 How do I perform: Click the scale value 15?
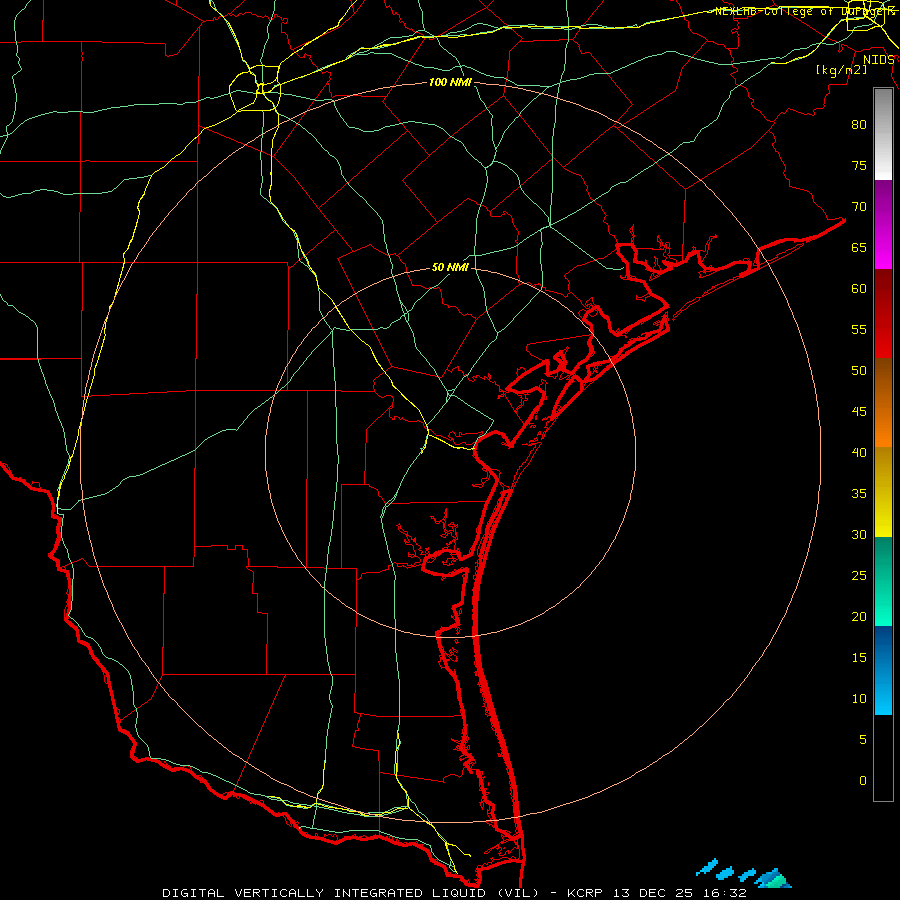859,658
